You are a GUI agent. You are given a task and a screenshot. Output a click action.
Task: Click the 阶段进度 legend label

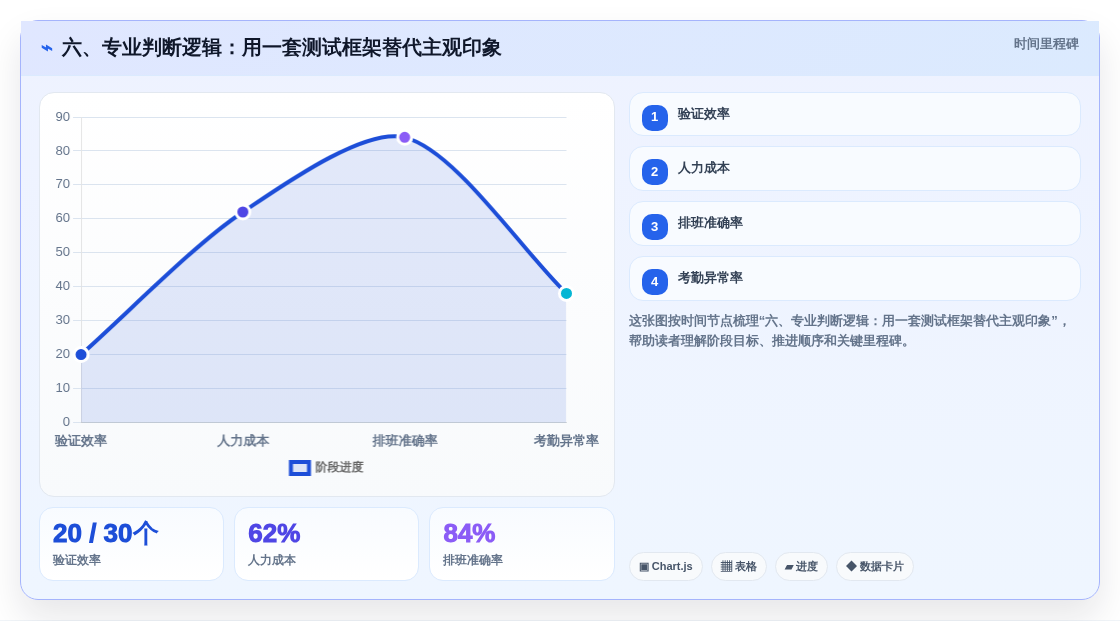click(x=339, y=467)
